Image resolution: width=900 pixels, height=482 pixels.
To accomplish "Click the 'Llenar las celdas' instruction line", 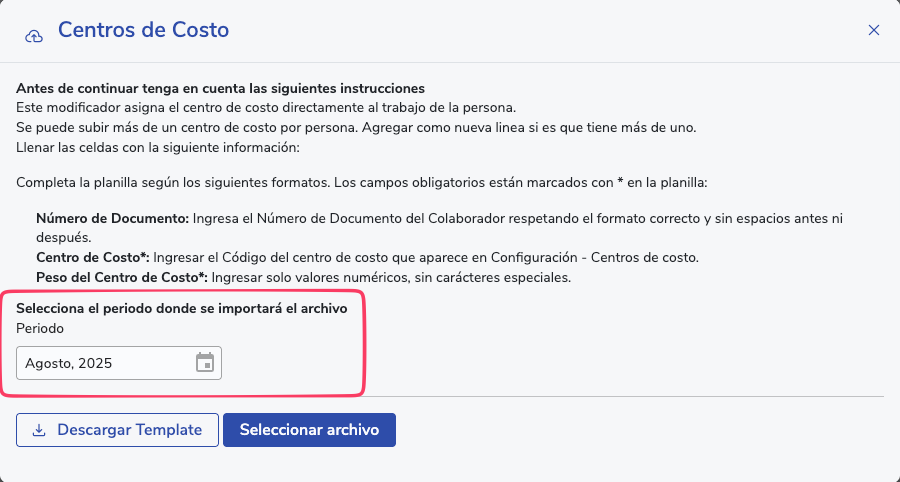I will coord(158,148).
